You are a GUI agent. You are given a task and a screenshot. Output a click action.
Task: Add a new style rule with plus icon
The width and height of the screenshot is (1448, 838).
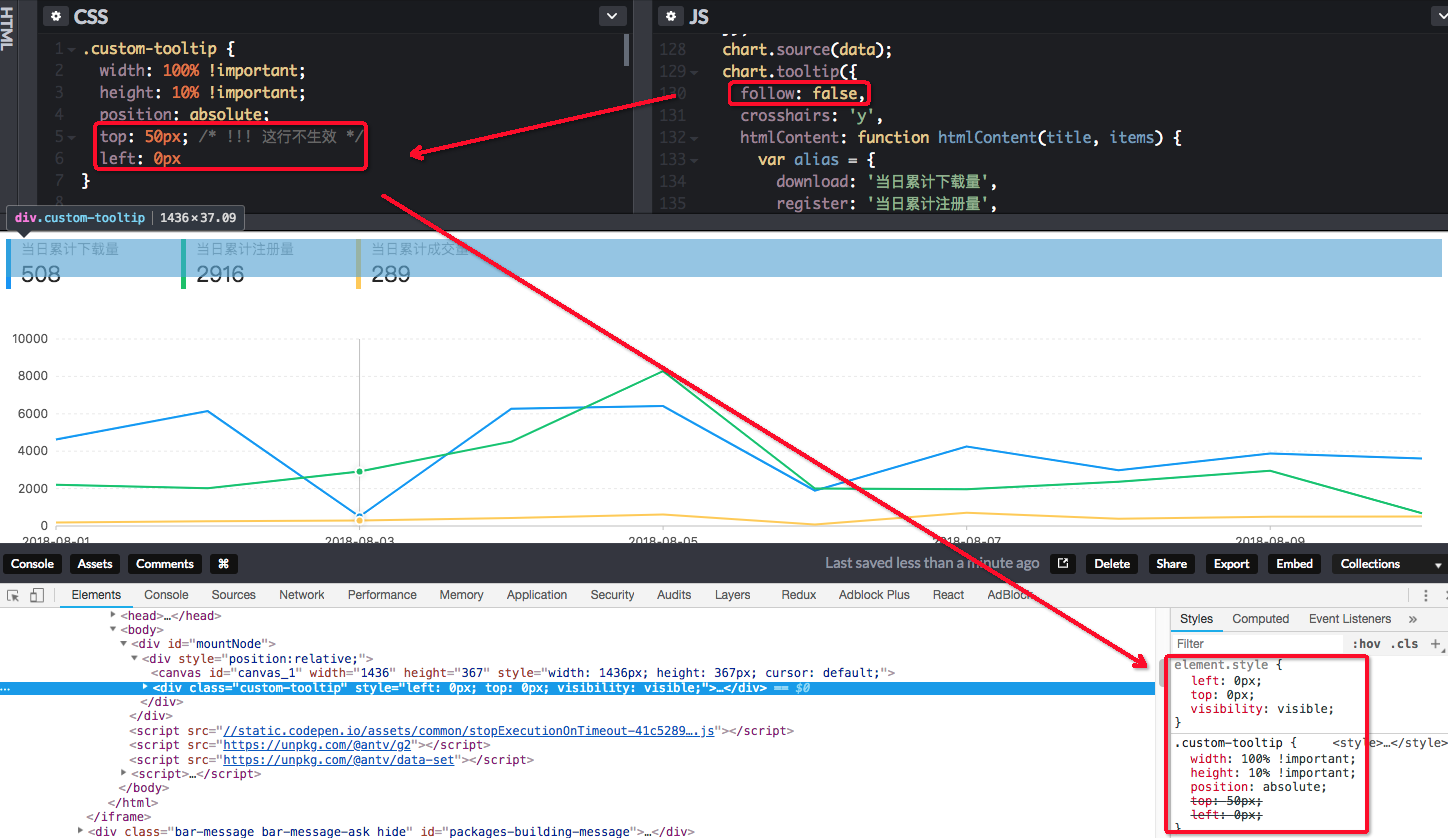coord(1437,643)
